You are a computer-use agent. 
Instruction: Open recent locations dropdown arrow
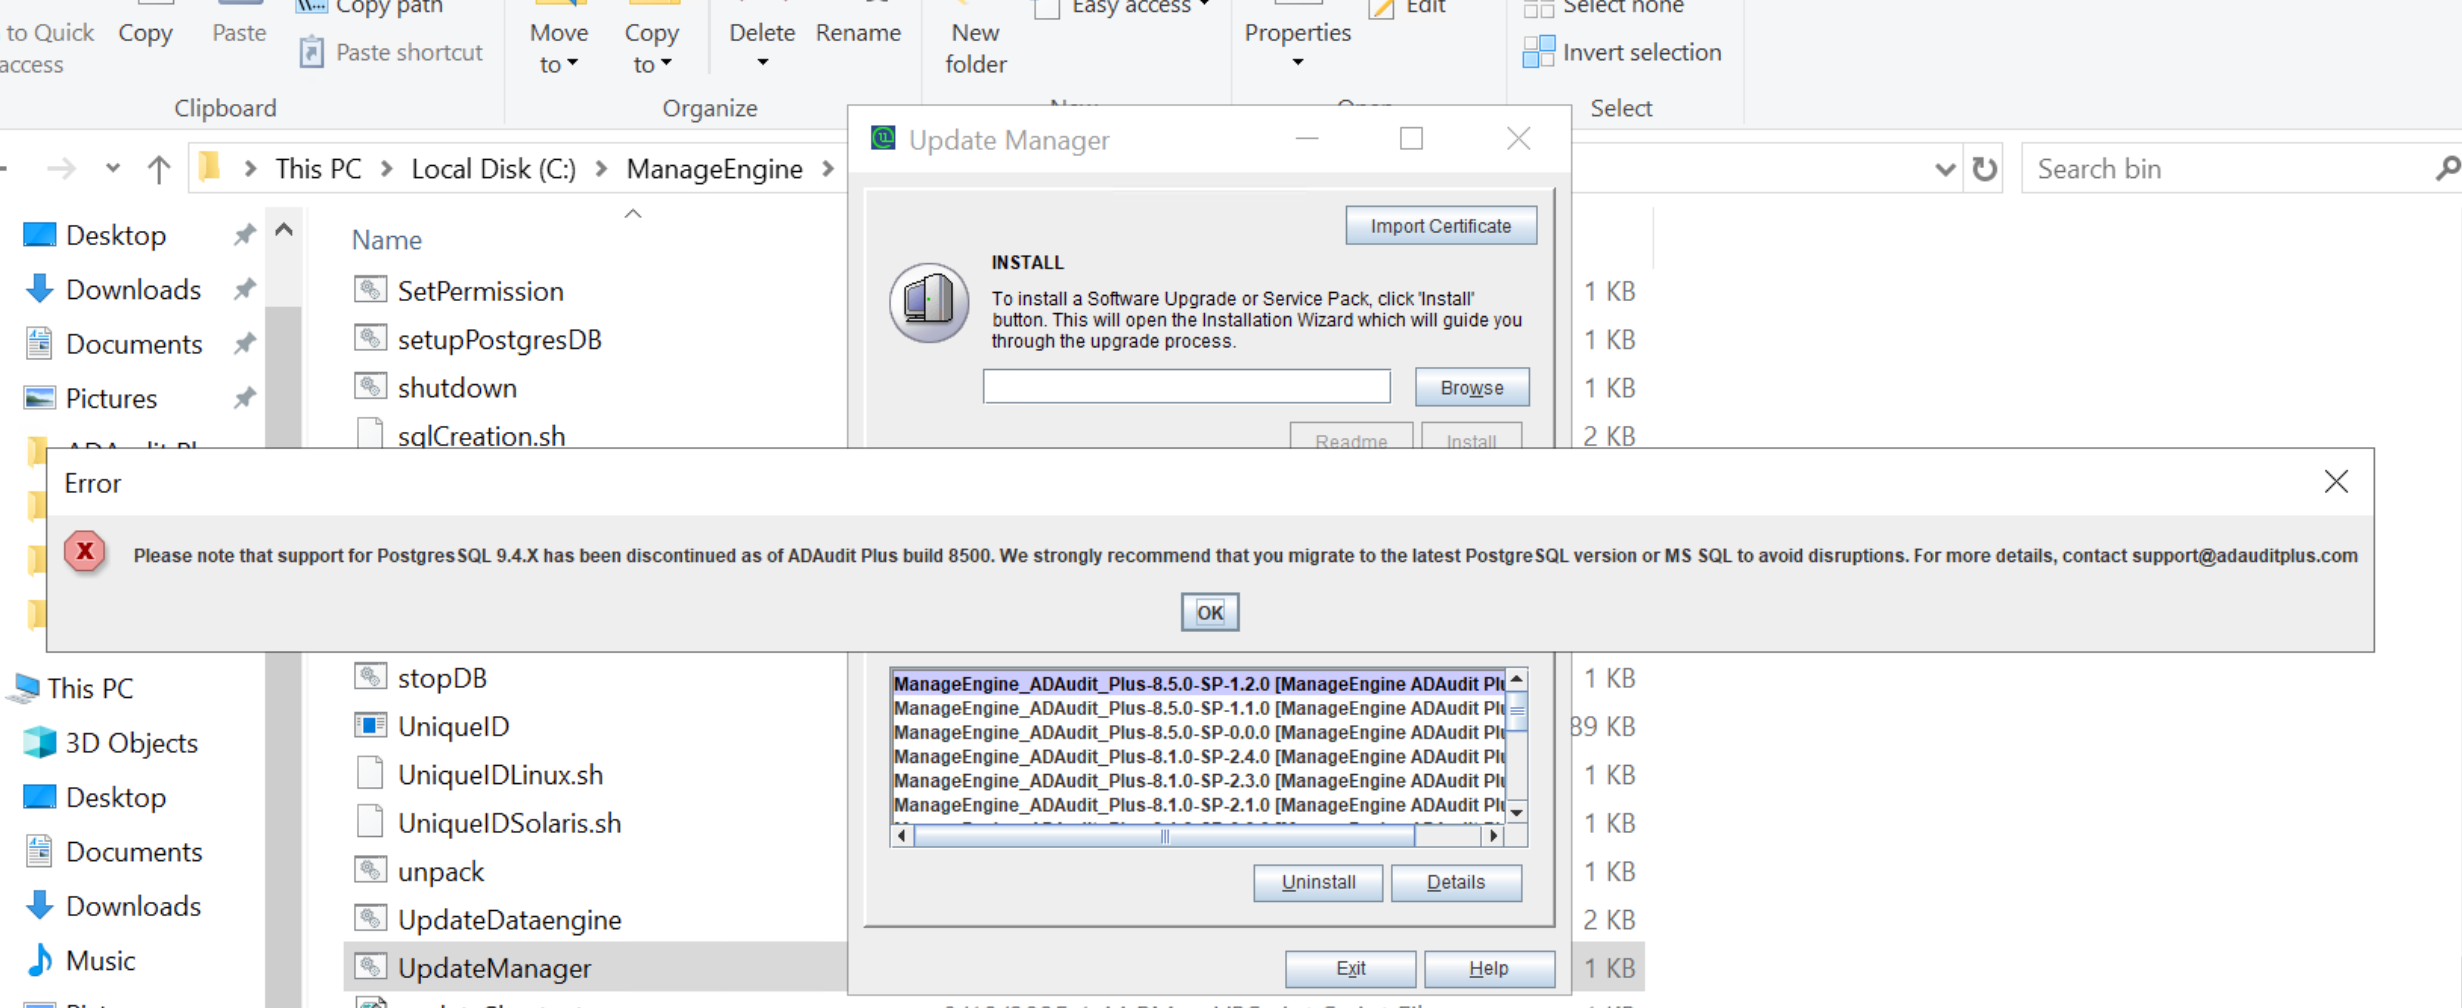coord(112,168)
